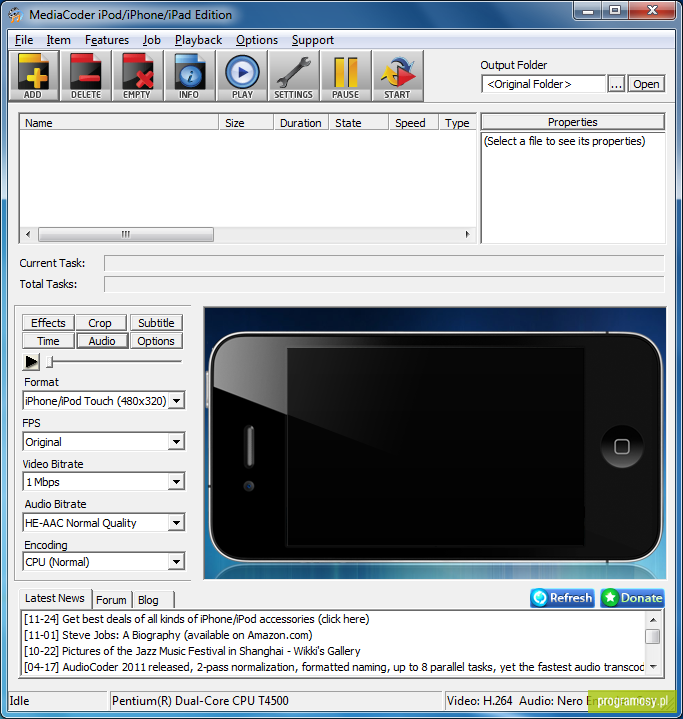Click the small preview play button

point(31,362)
